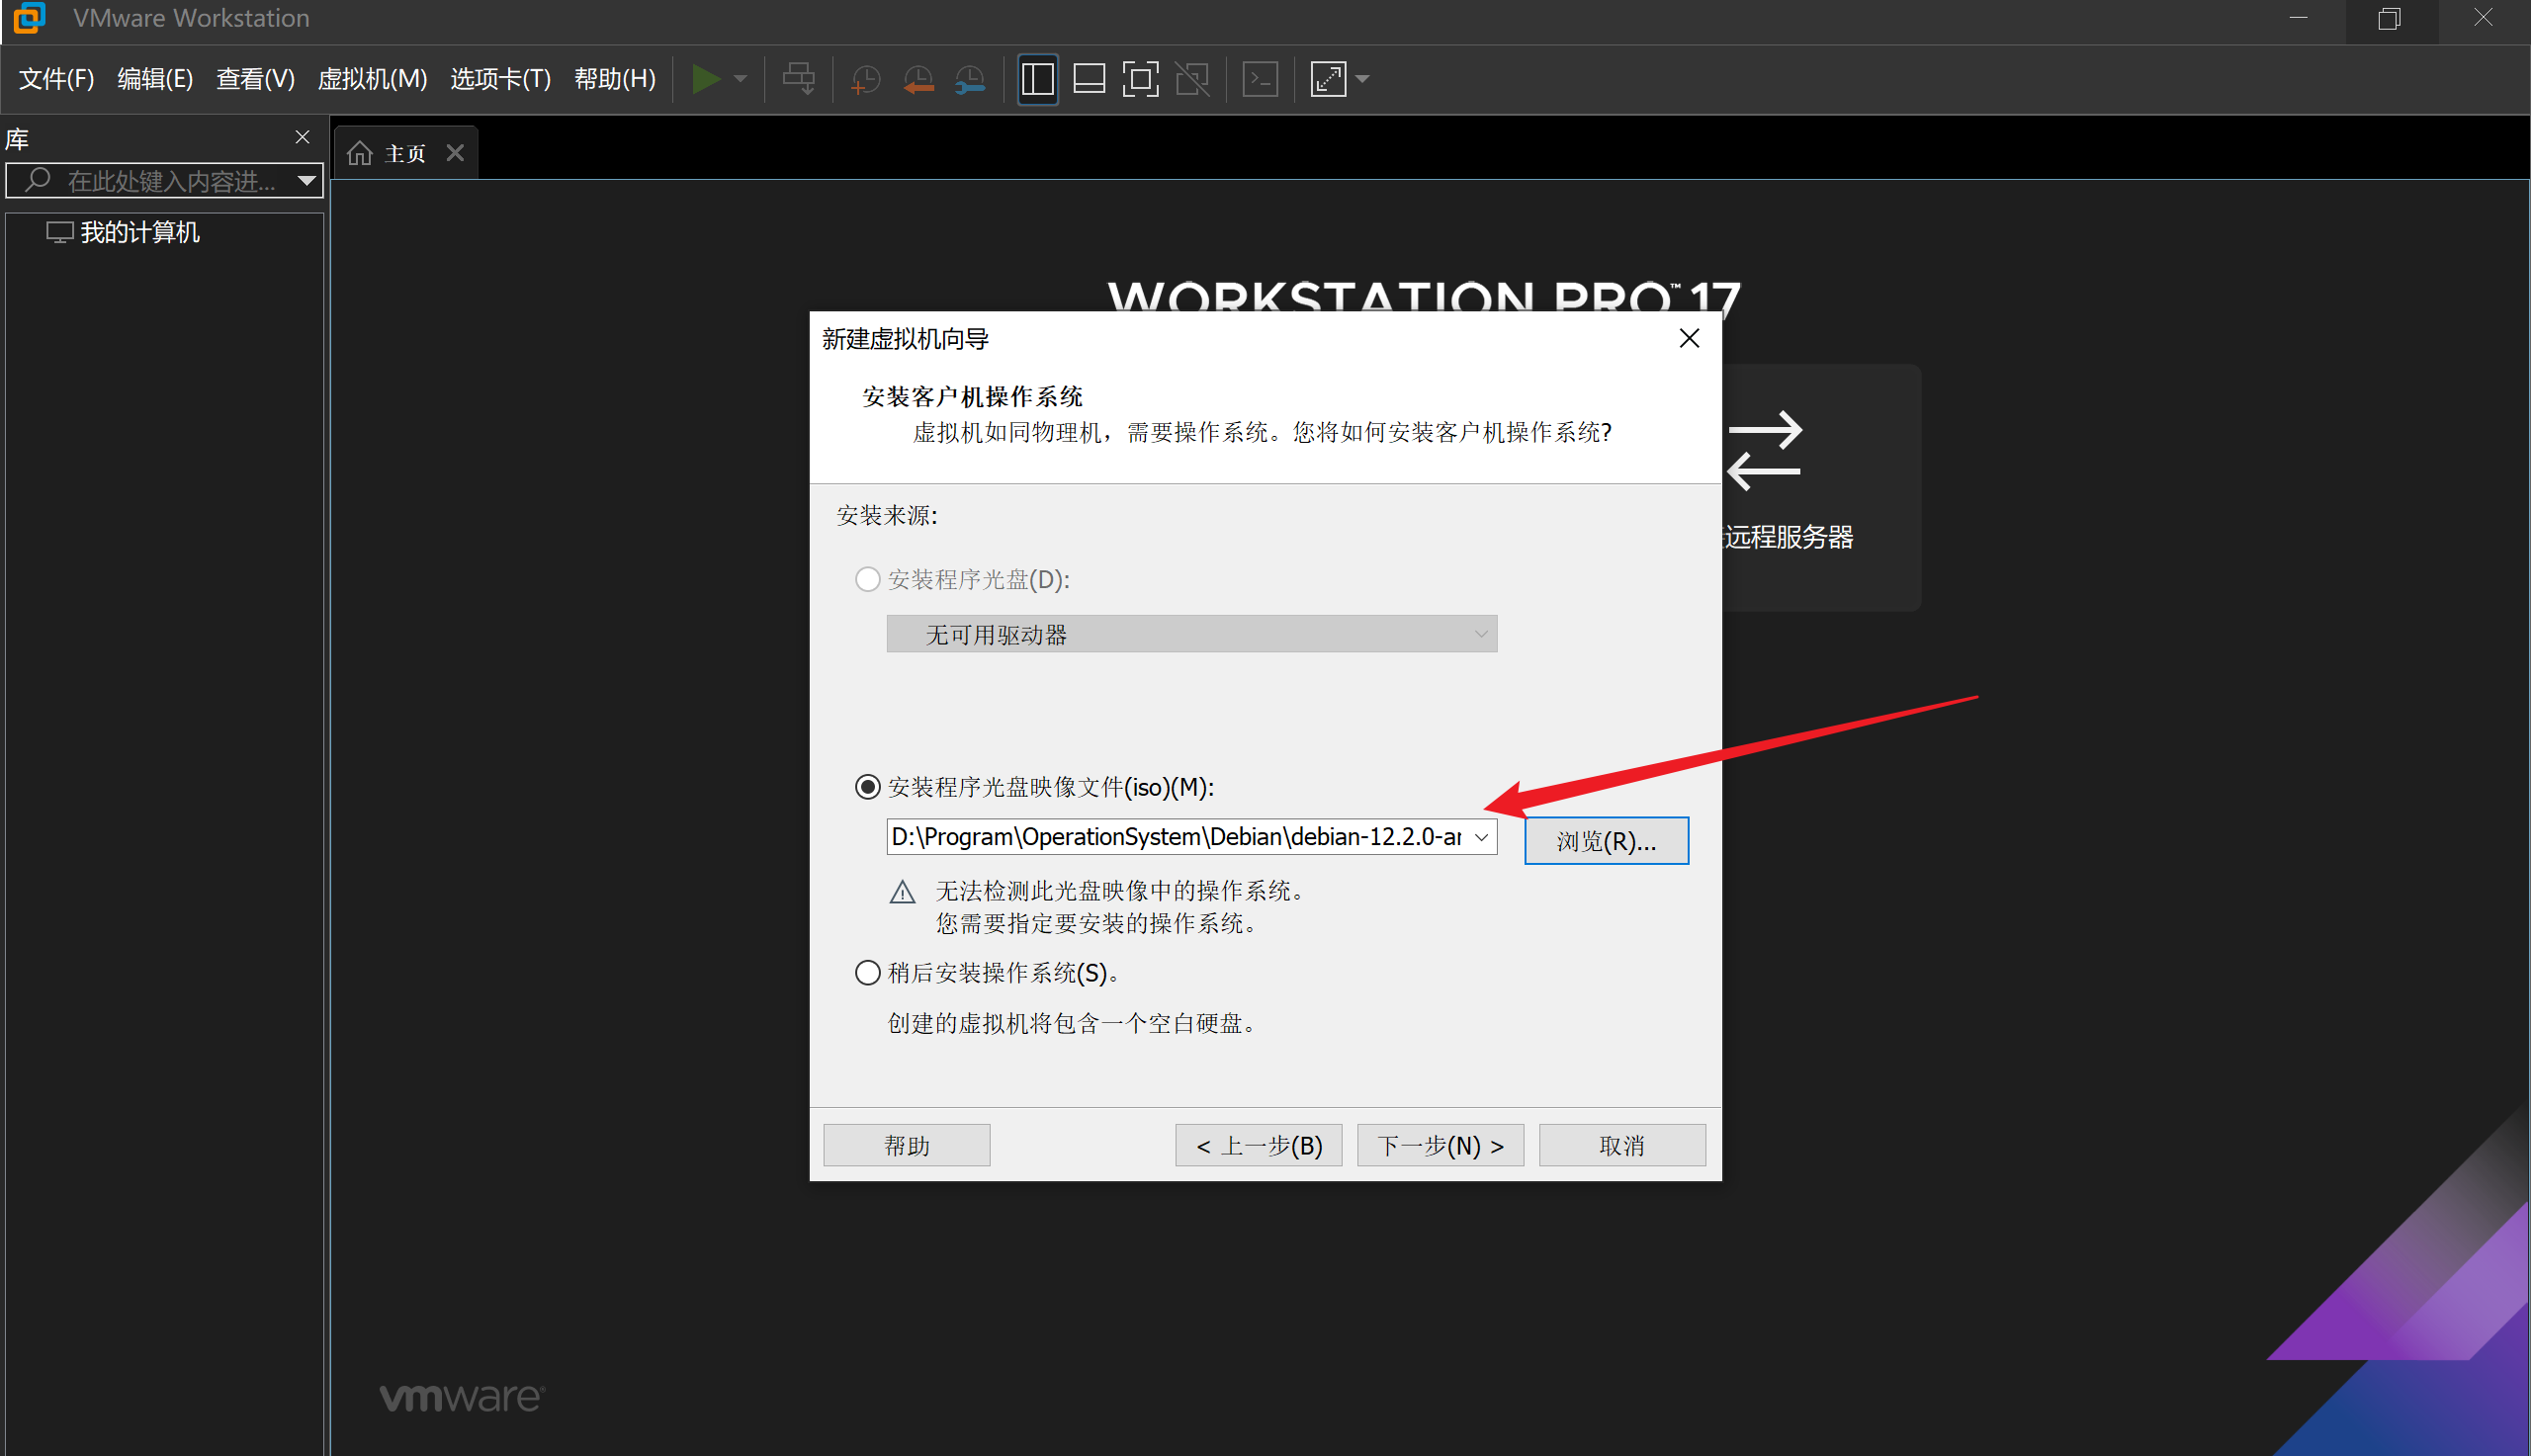The image size is (2531, 1456).
Task: Close the Library panel
Action: (302, 137)
